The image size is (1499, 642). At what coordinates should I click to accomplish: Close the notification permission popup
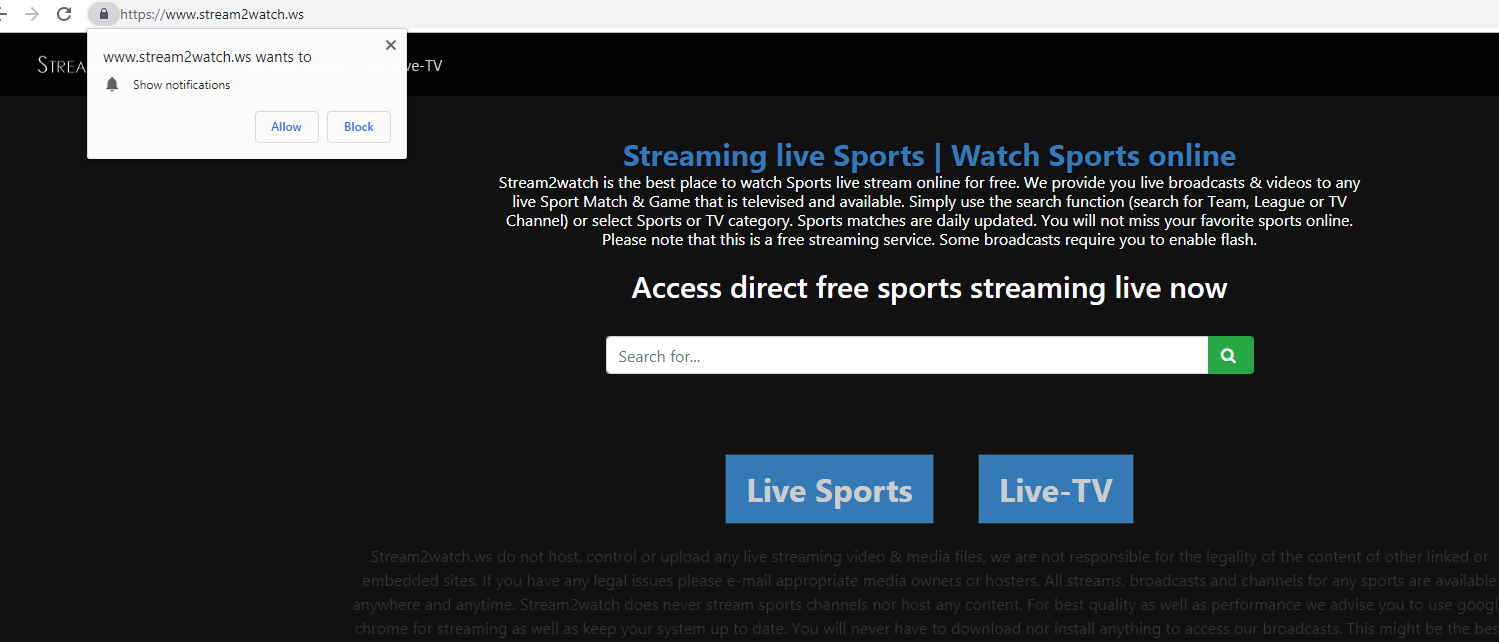point(390,45)
